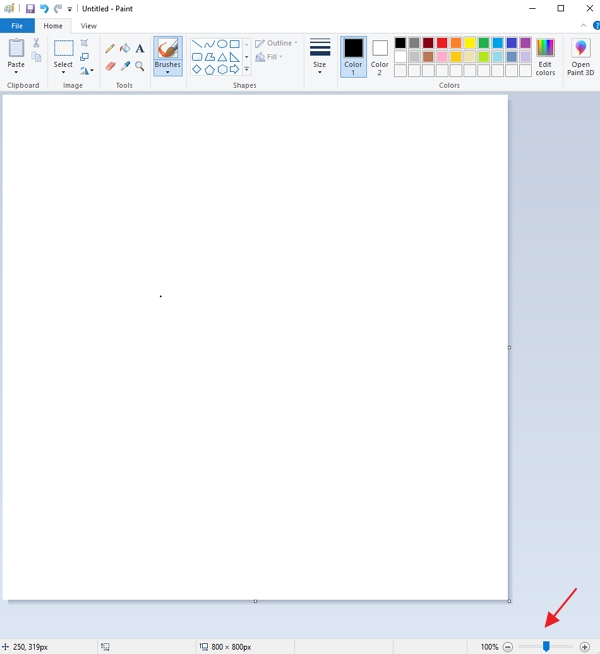600x654 pixels.
Task: Click Open Paint 3D button
Action: pos(580,57)
